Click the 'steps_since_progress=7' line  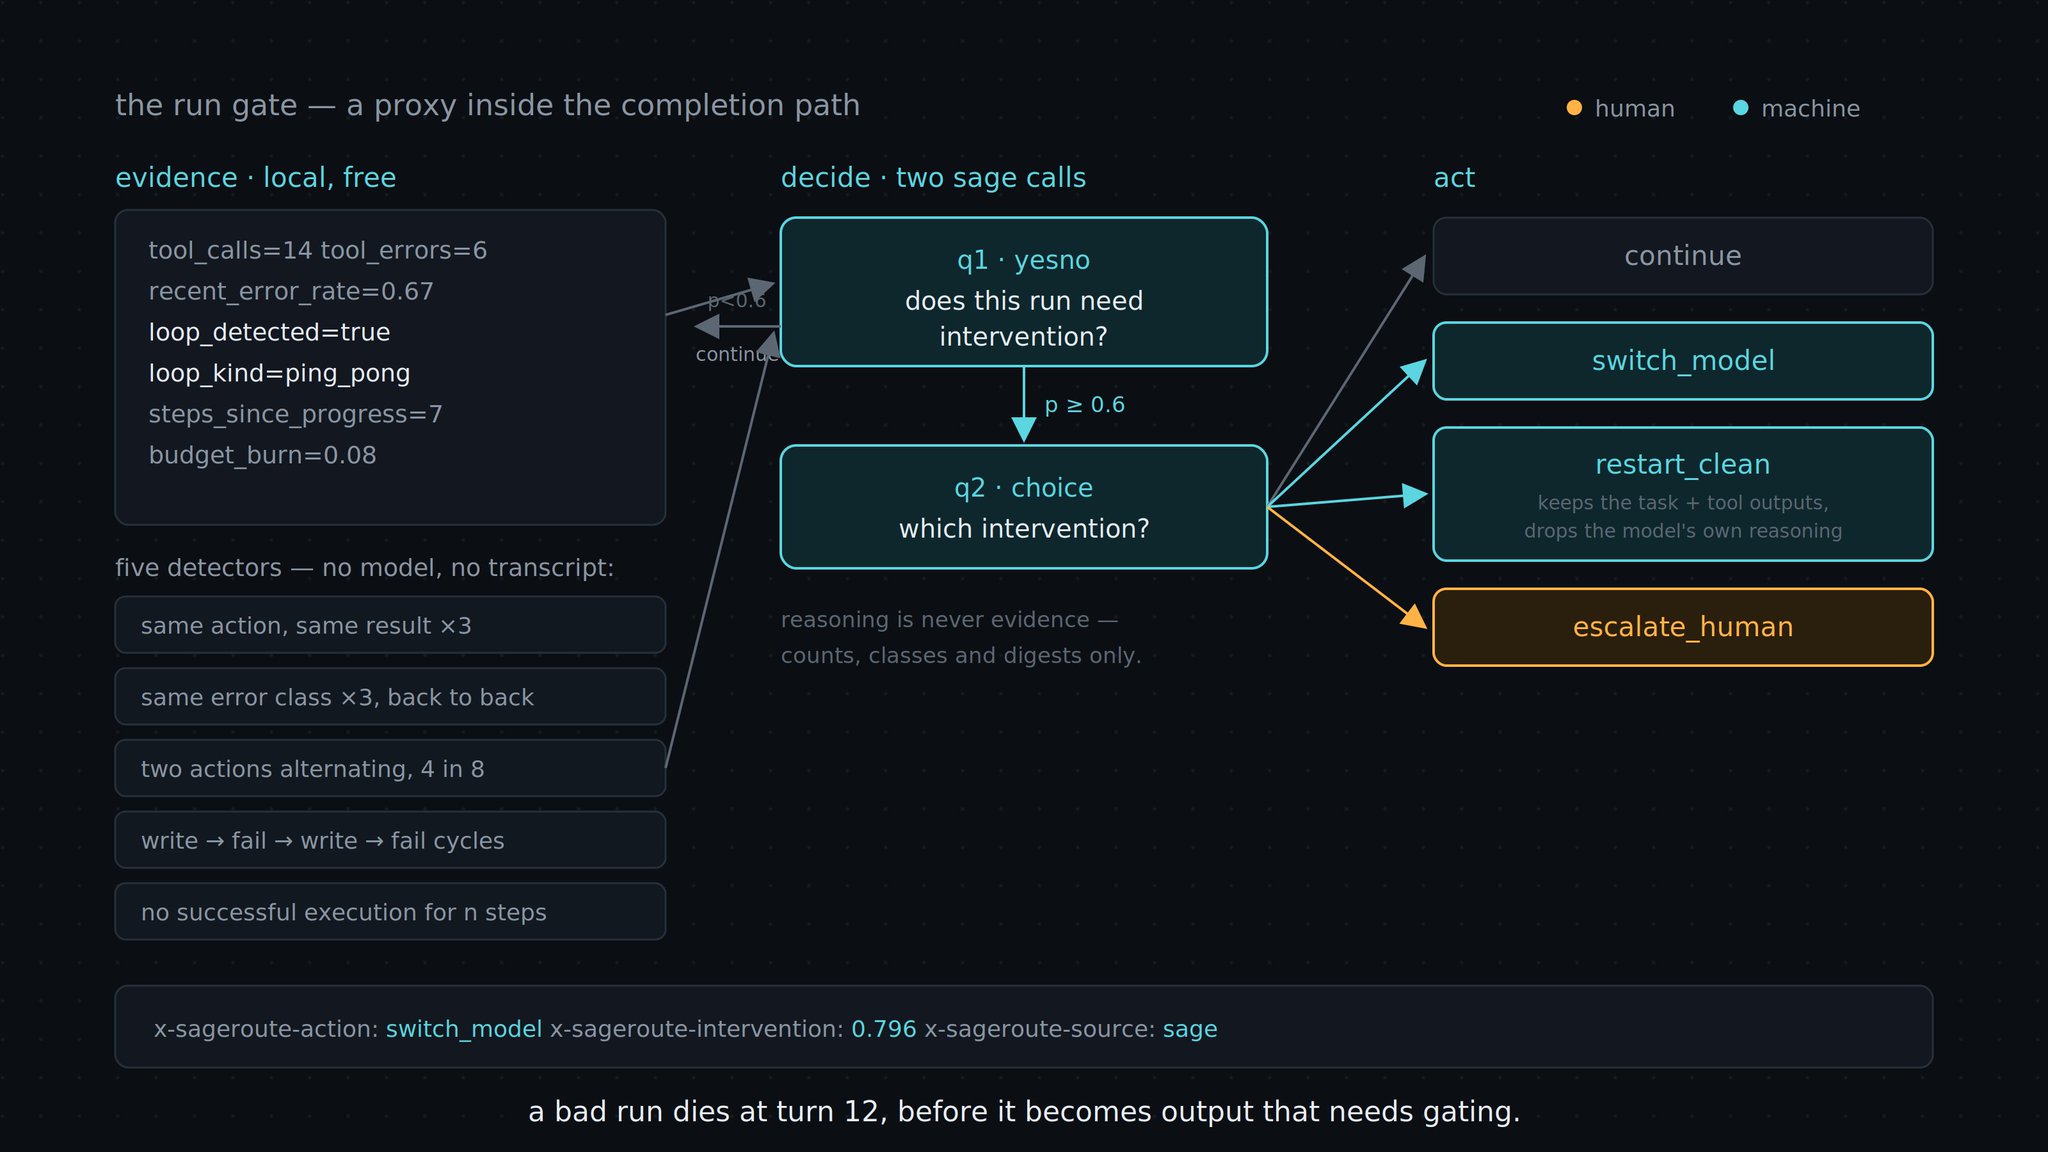point(295,415)
